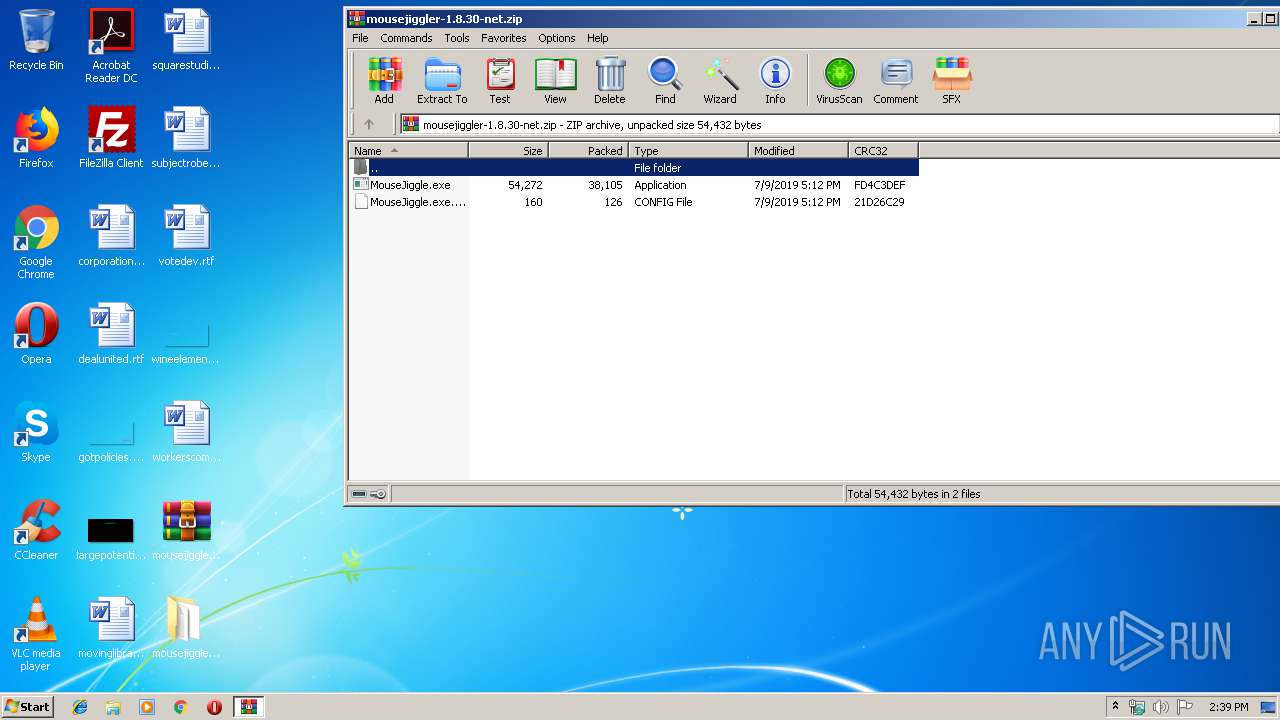Click the system clock 2:39 PM
The width and height of the screenshot is (1280, 720).
pos(1229,707)
